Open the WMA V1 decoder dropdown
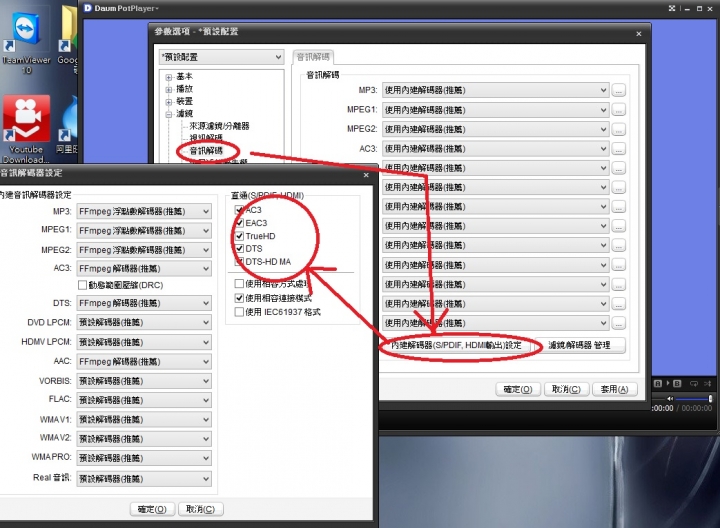720x528 pixels. pos(144,420)
